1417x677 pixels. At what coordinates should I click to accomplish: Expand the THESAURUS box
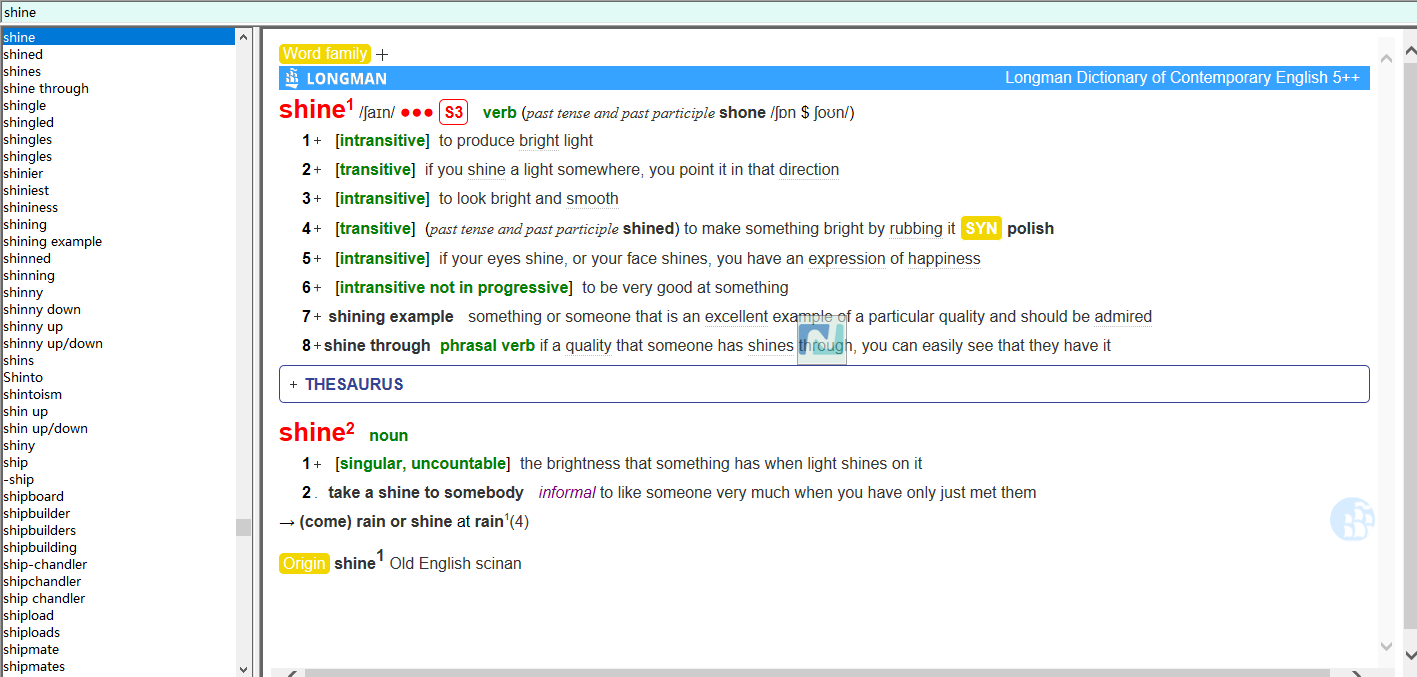tap(294, 385)
